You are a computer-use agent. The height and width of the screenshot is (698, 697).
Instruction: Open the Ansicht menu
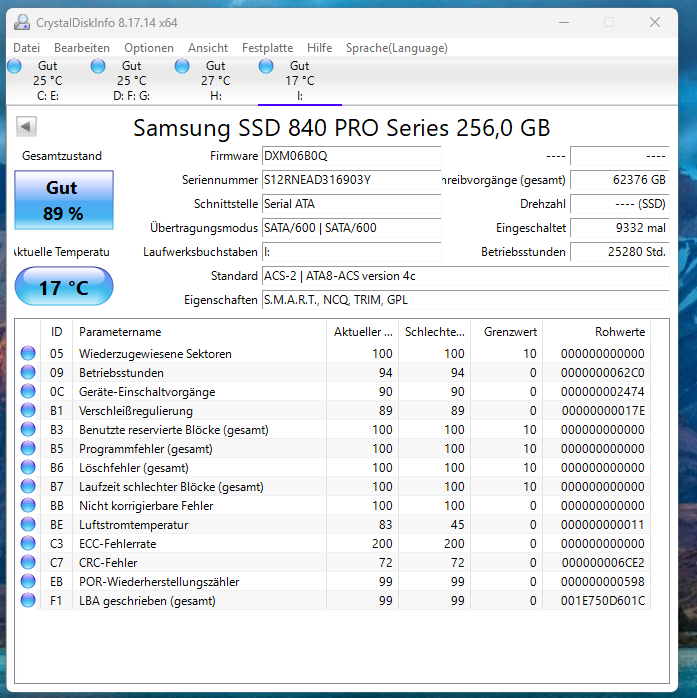[208, 48]
